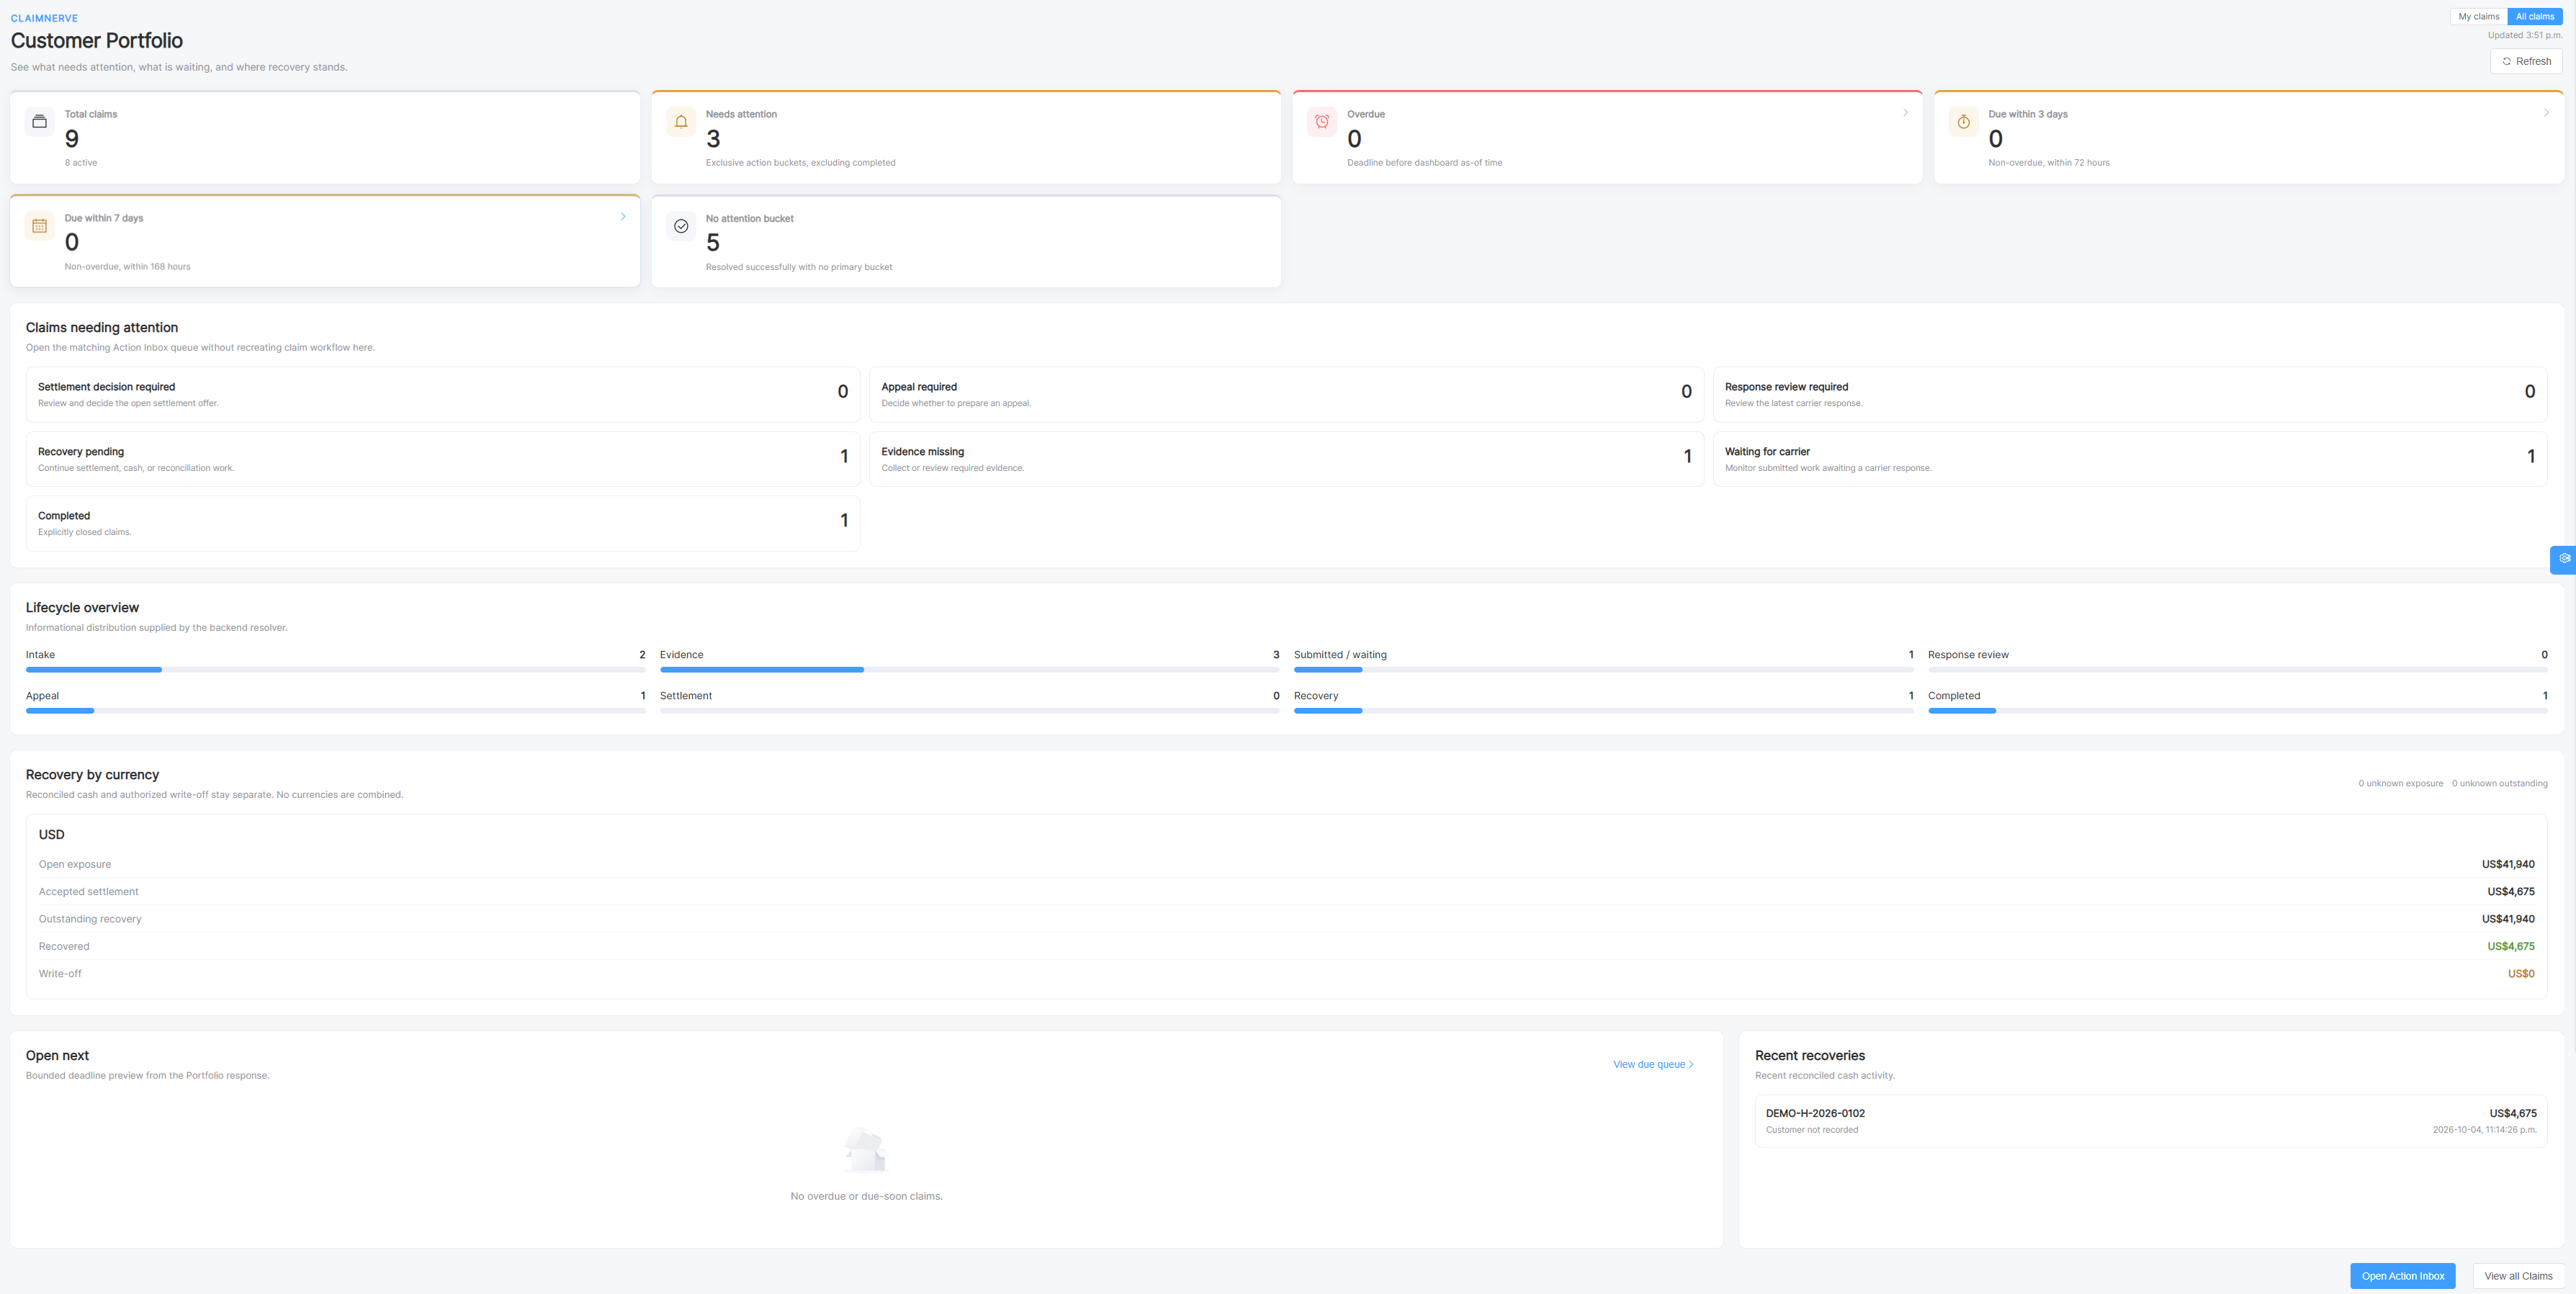
Task: Click the 0 unknown outstanding label
Action: pos(2499,783)
